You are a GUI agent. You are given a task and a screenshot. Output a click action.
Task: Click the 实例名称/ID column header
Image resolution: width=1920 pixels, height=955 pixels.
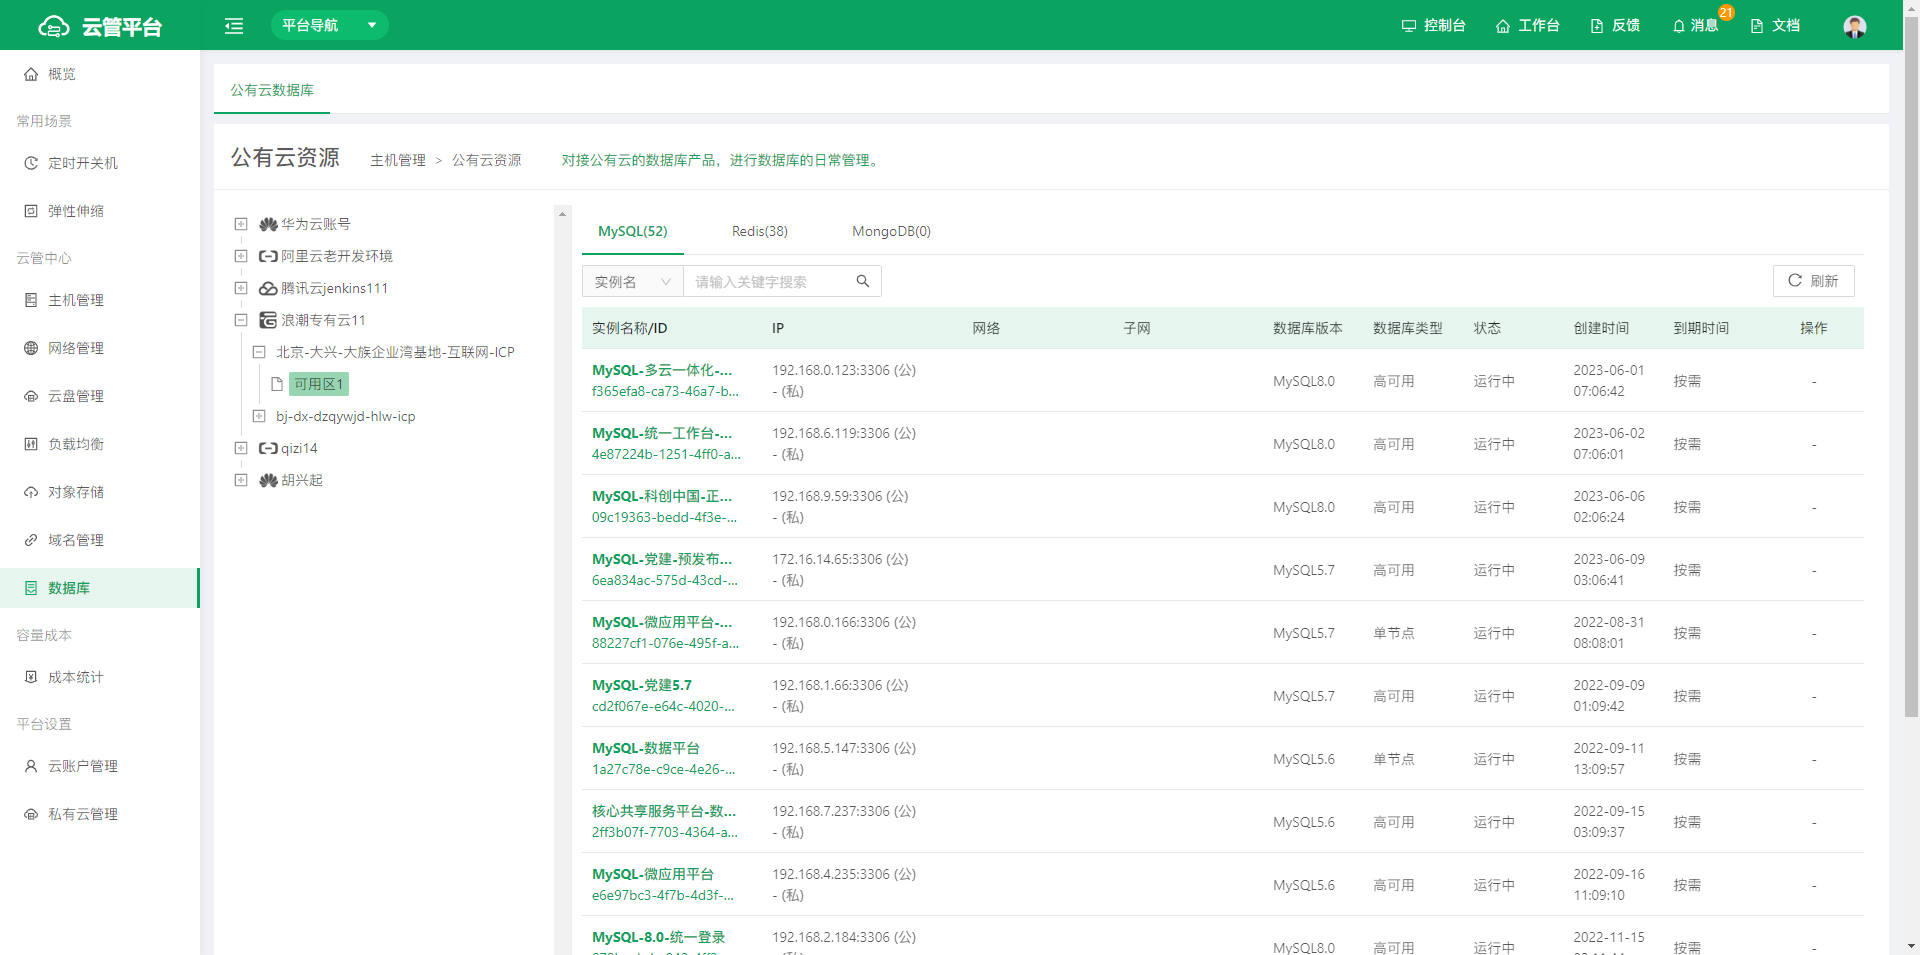(629, 328)
